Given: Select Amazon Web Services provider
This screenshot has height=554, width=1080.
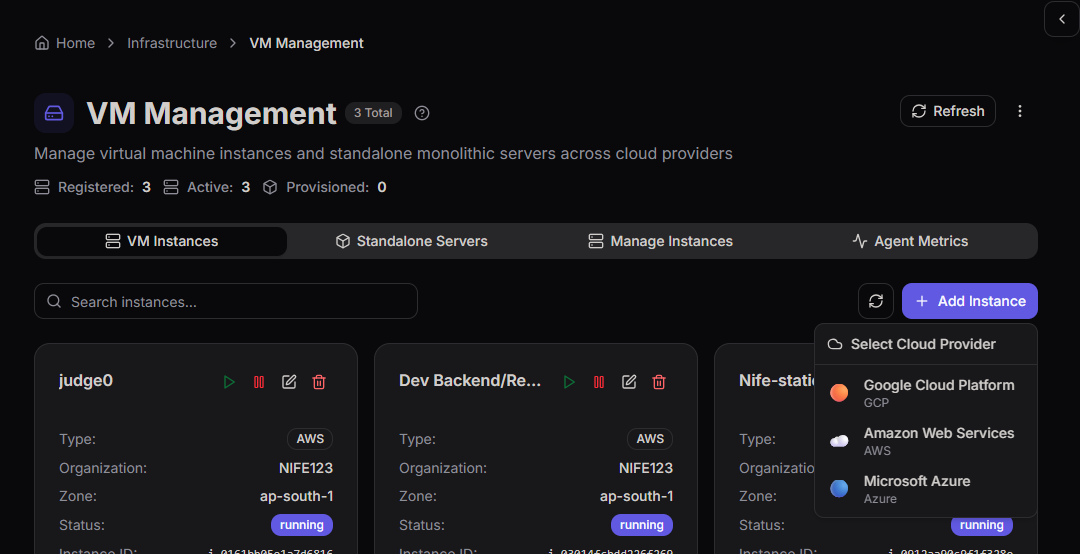Looking at the screenshot, I should coord(926,441).
